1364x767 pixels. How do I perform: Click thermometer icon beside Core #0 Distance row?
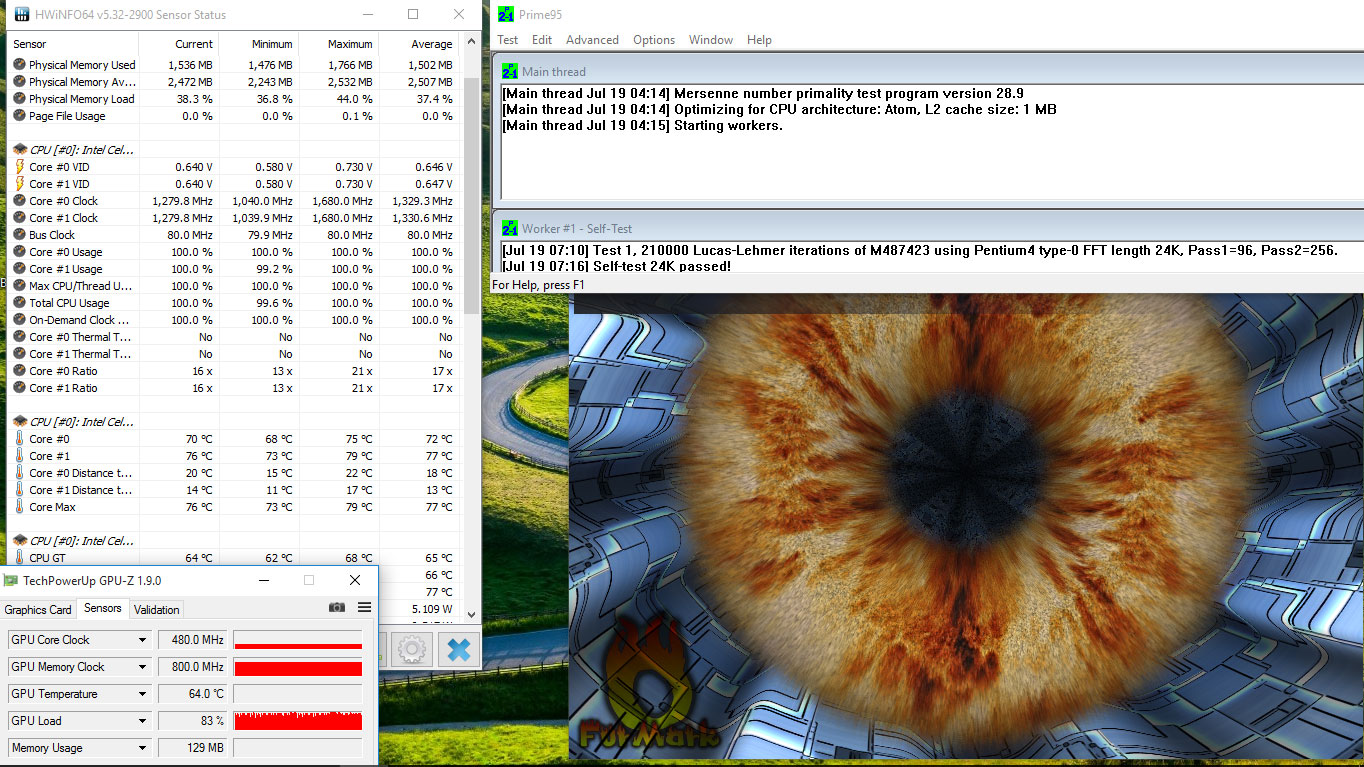19,473
